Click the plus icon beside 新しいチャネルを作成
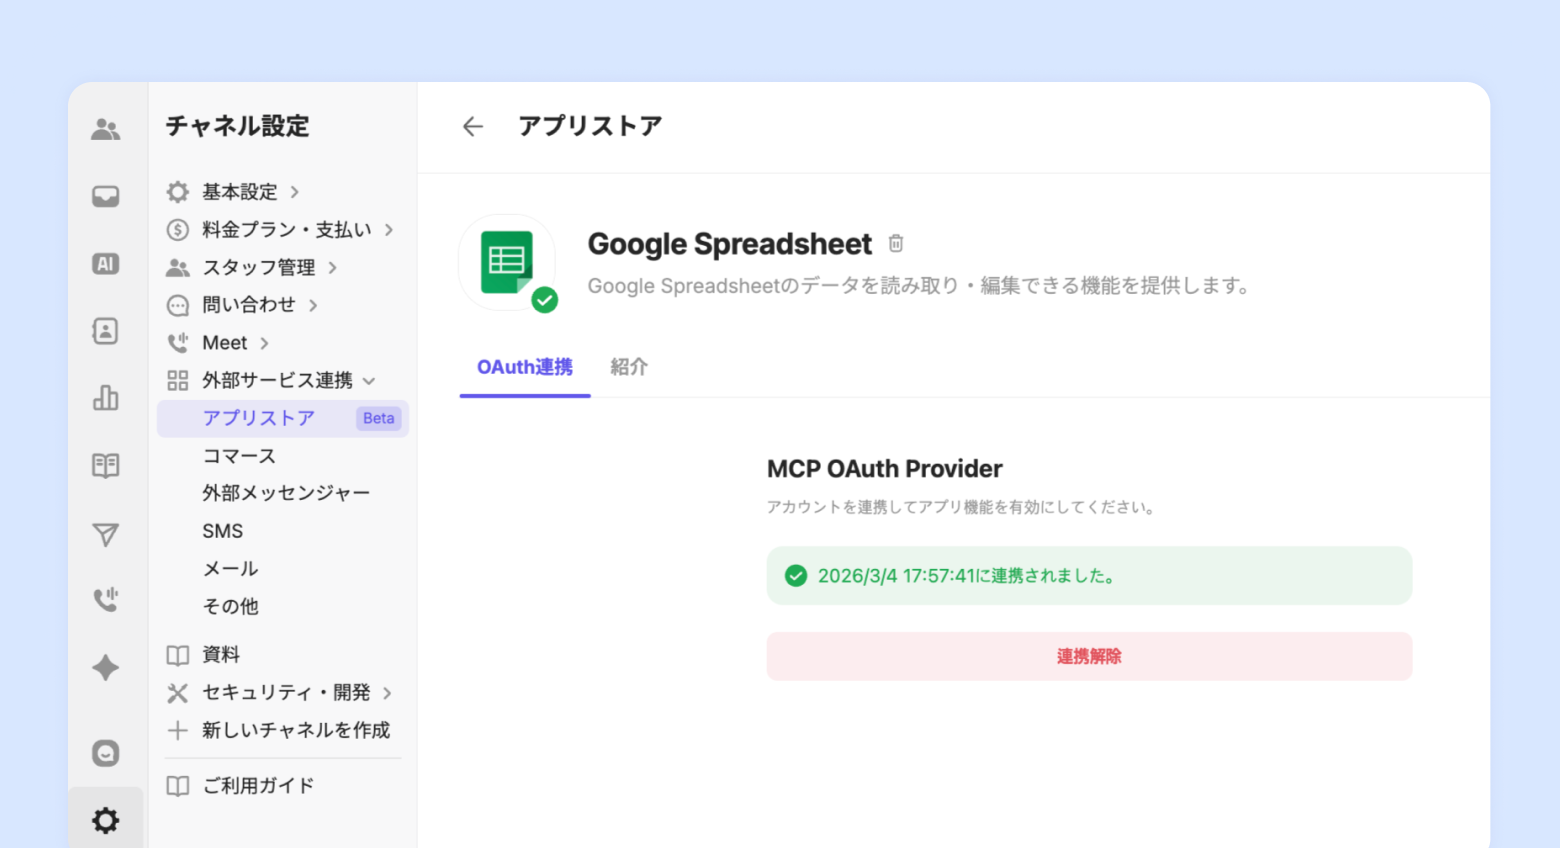This screenshot has height=848, width=1560. click(x=178, y=730)
